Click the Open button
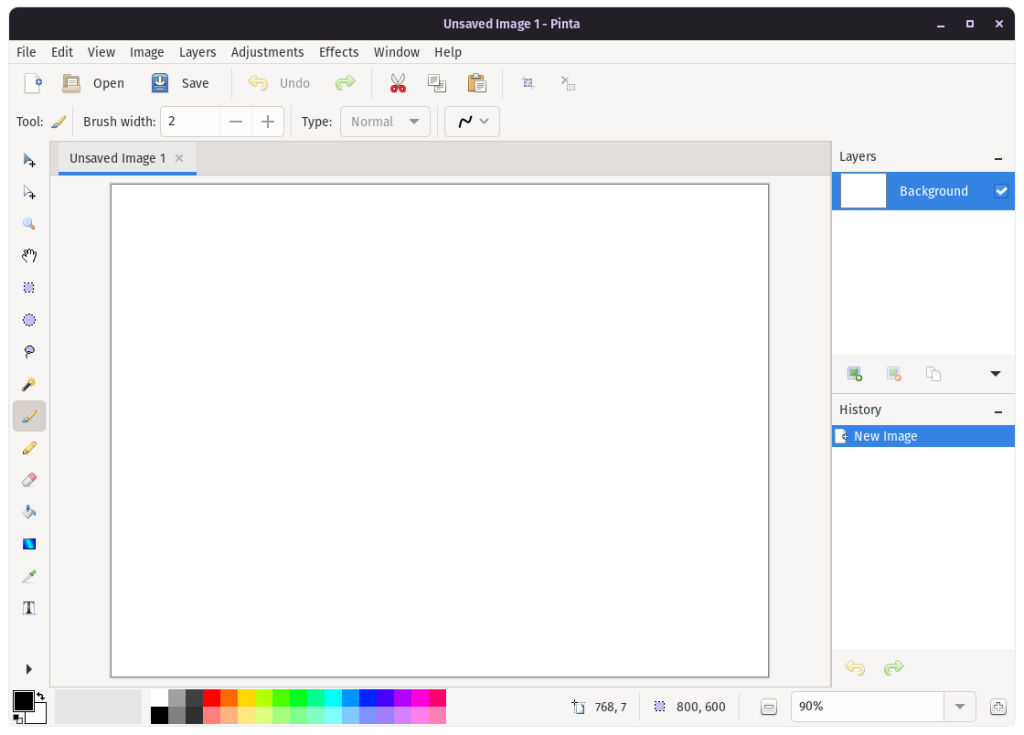Screen dimensions: 1024x735 tap(94, 83)
